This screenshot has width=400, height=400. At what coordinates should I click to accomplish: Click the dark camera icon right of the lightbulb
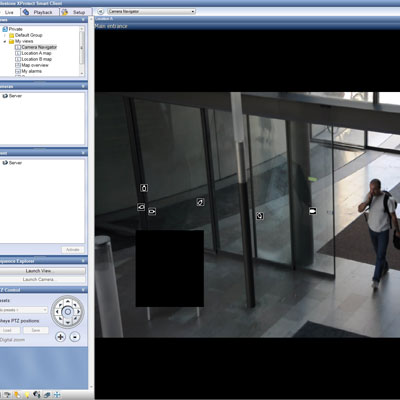[37, 395]
